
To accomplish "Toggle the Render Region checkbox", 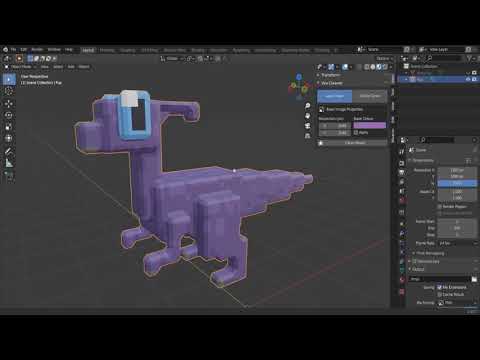I will coord(440,207).
